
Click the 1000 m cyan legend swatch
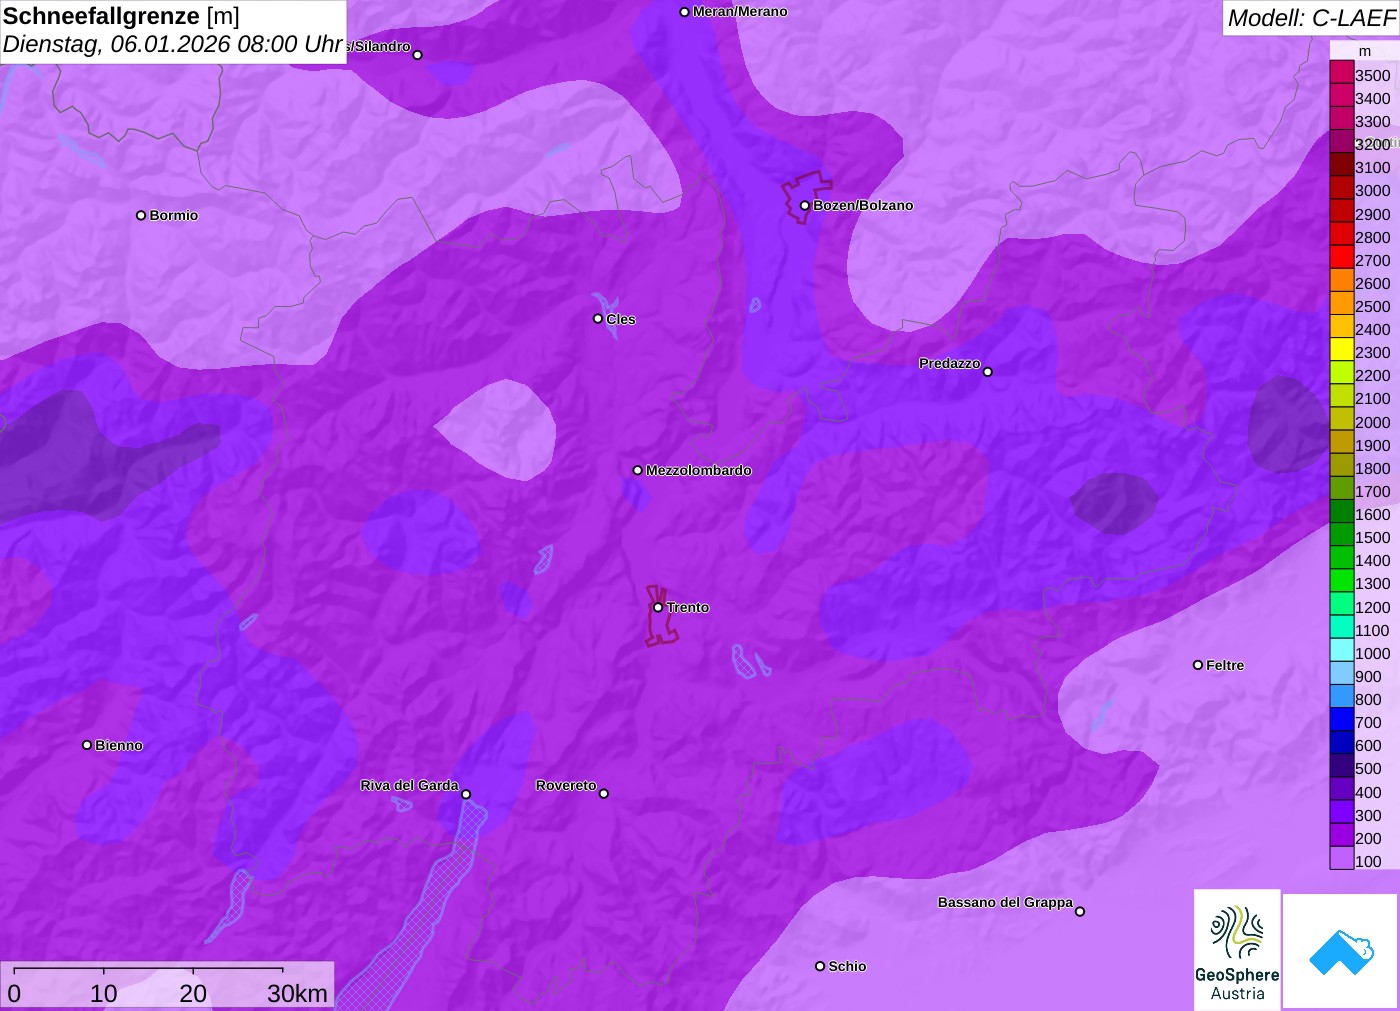(x=1342, y=650)
